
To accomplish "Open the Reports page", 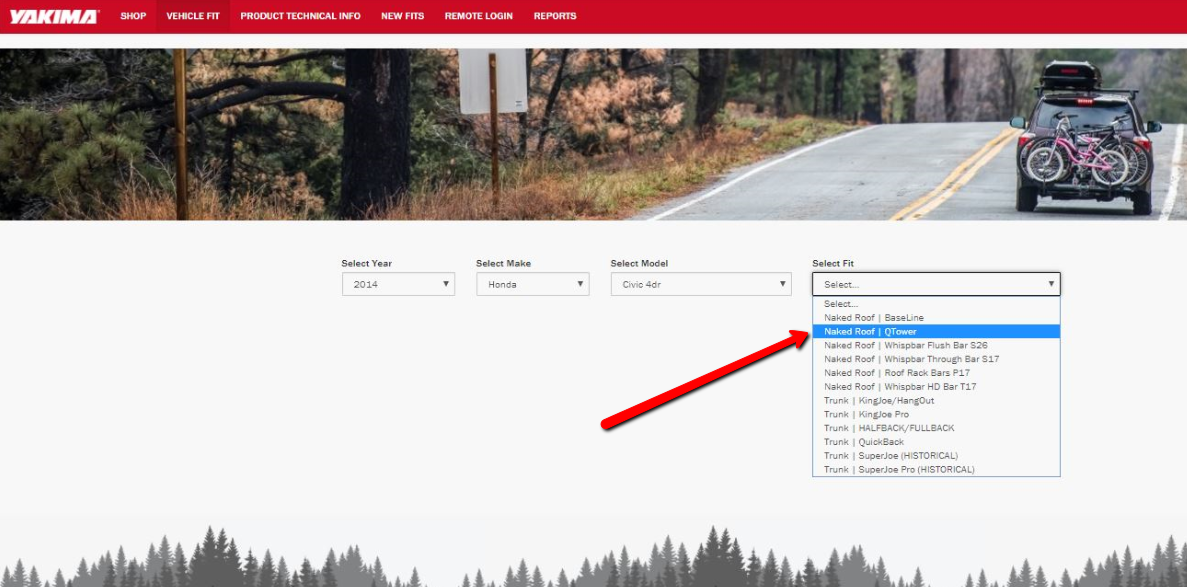I will tap(555, 16).
